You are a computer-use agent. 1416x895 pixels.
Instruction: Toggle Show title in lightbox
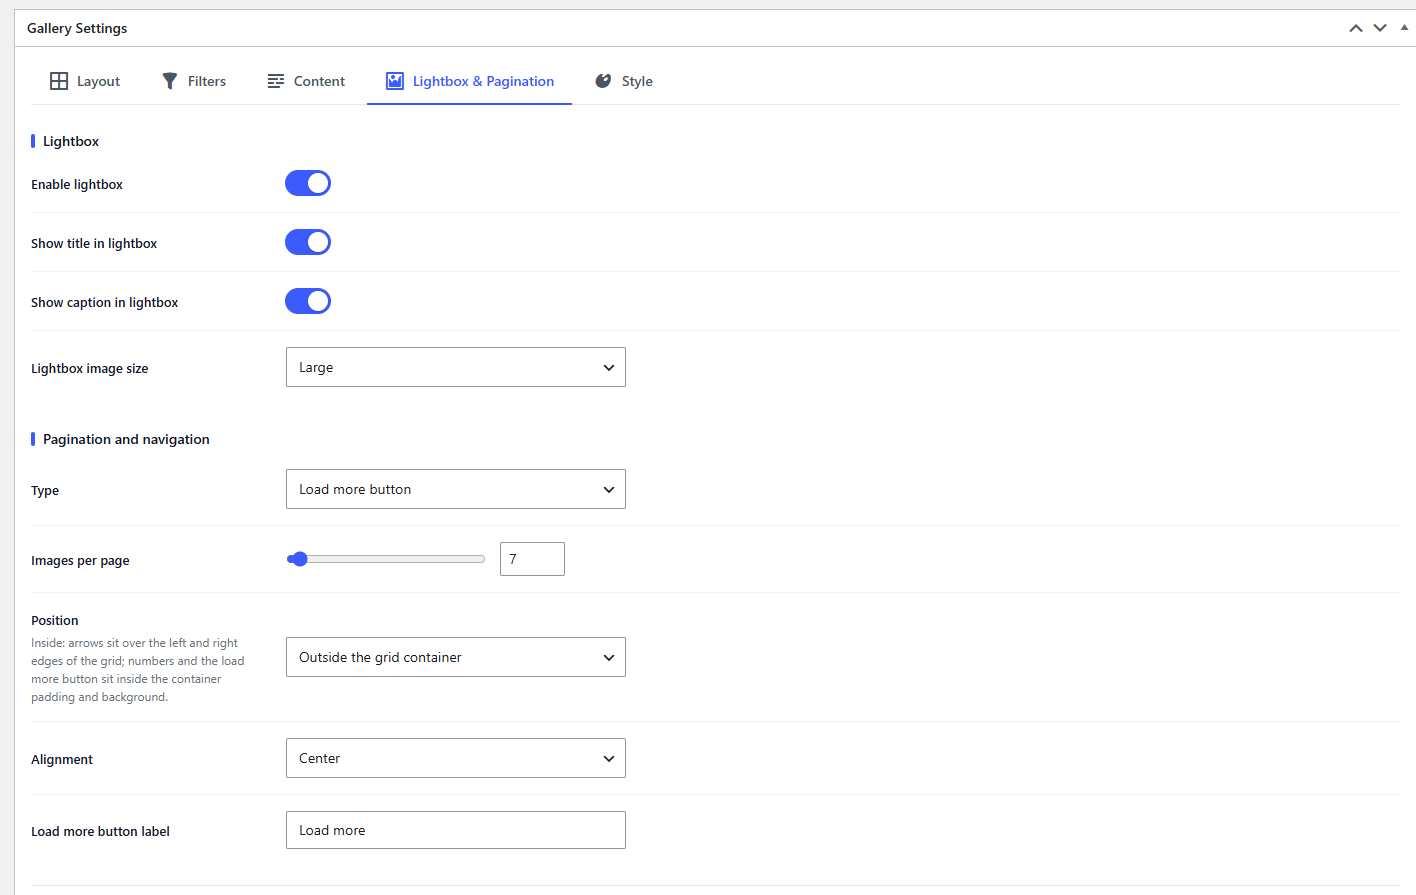point(308,242)
